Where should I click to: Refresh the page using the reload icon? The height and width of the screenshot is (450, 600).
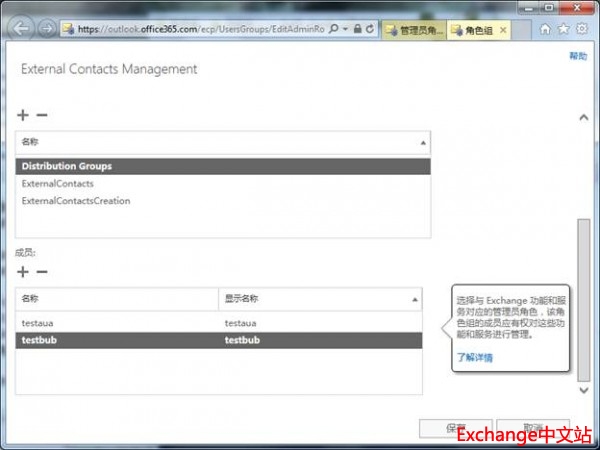tap(371, 30)
